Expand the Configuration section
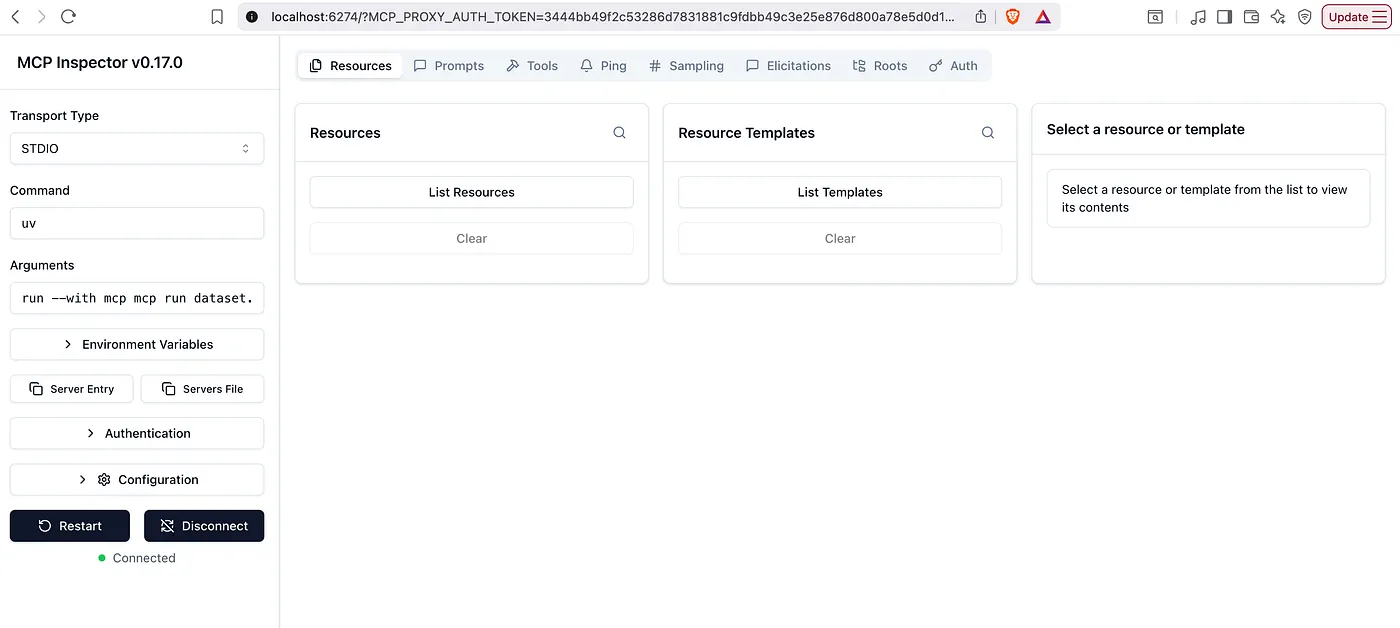The image size is (1400, 628). [137, 479]
